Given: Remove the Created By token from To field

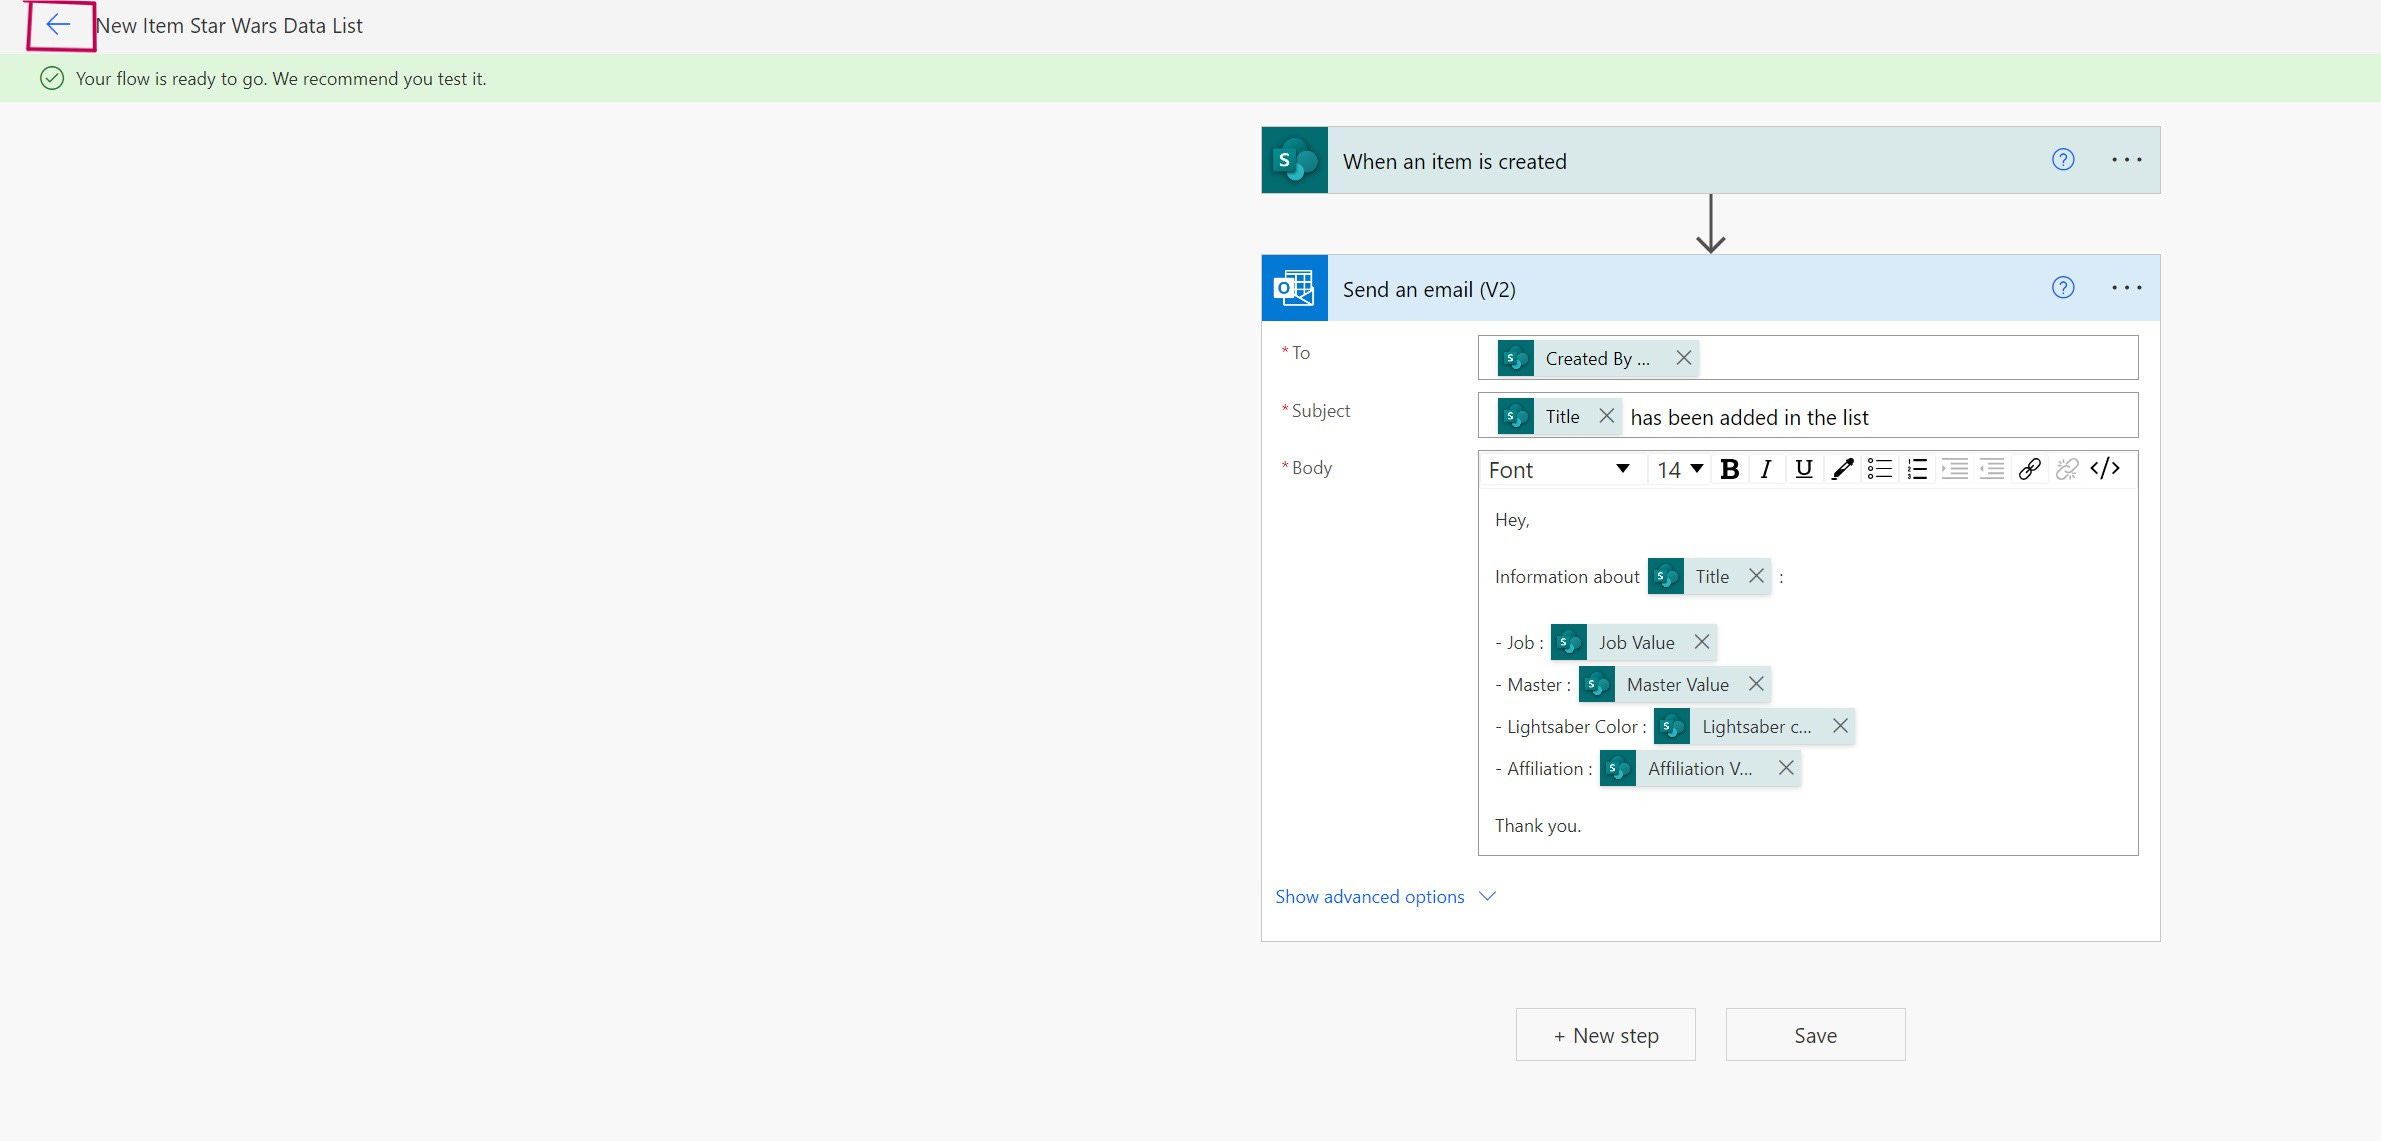Looking at the screenshot, I should click(1683, 358).
